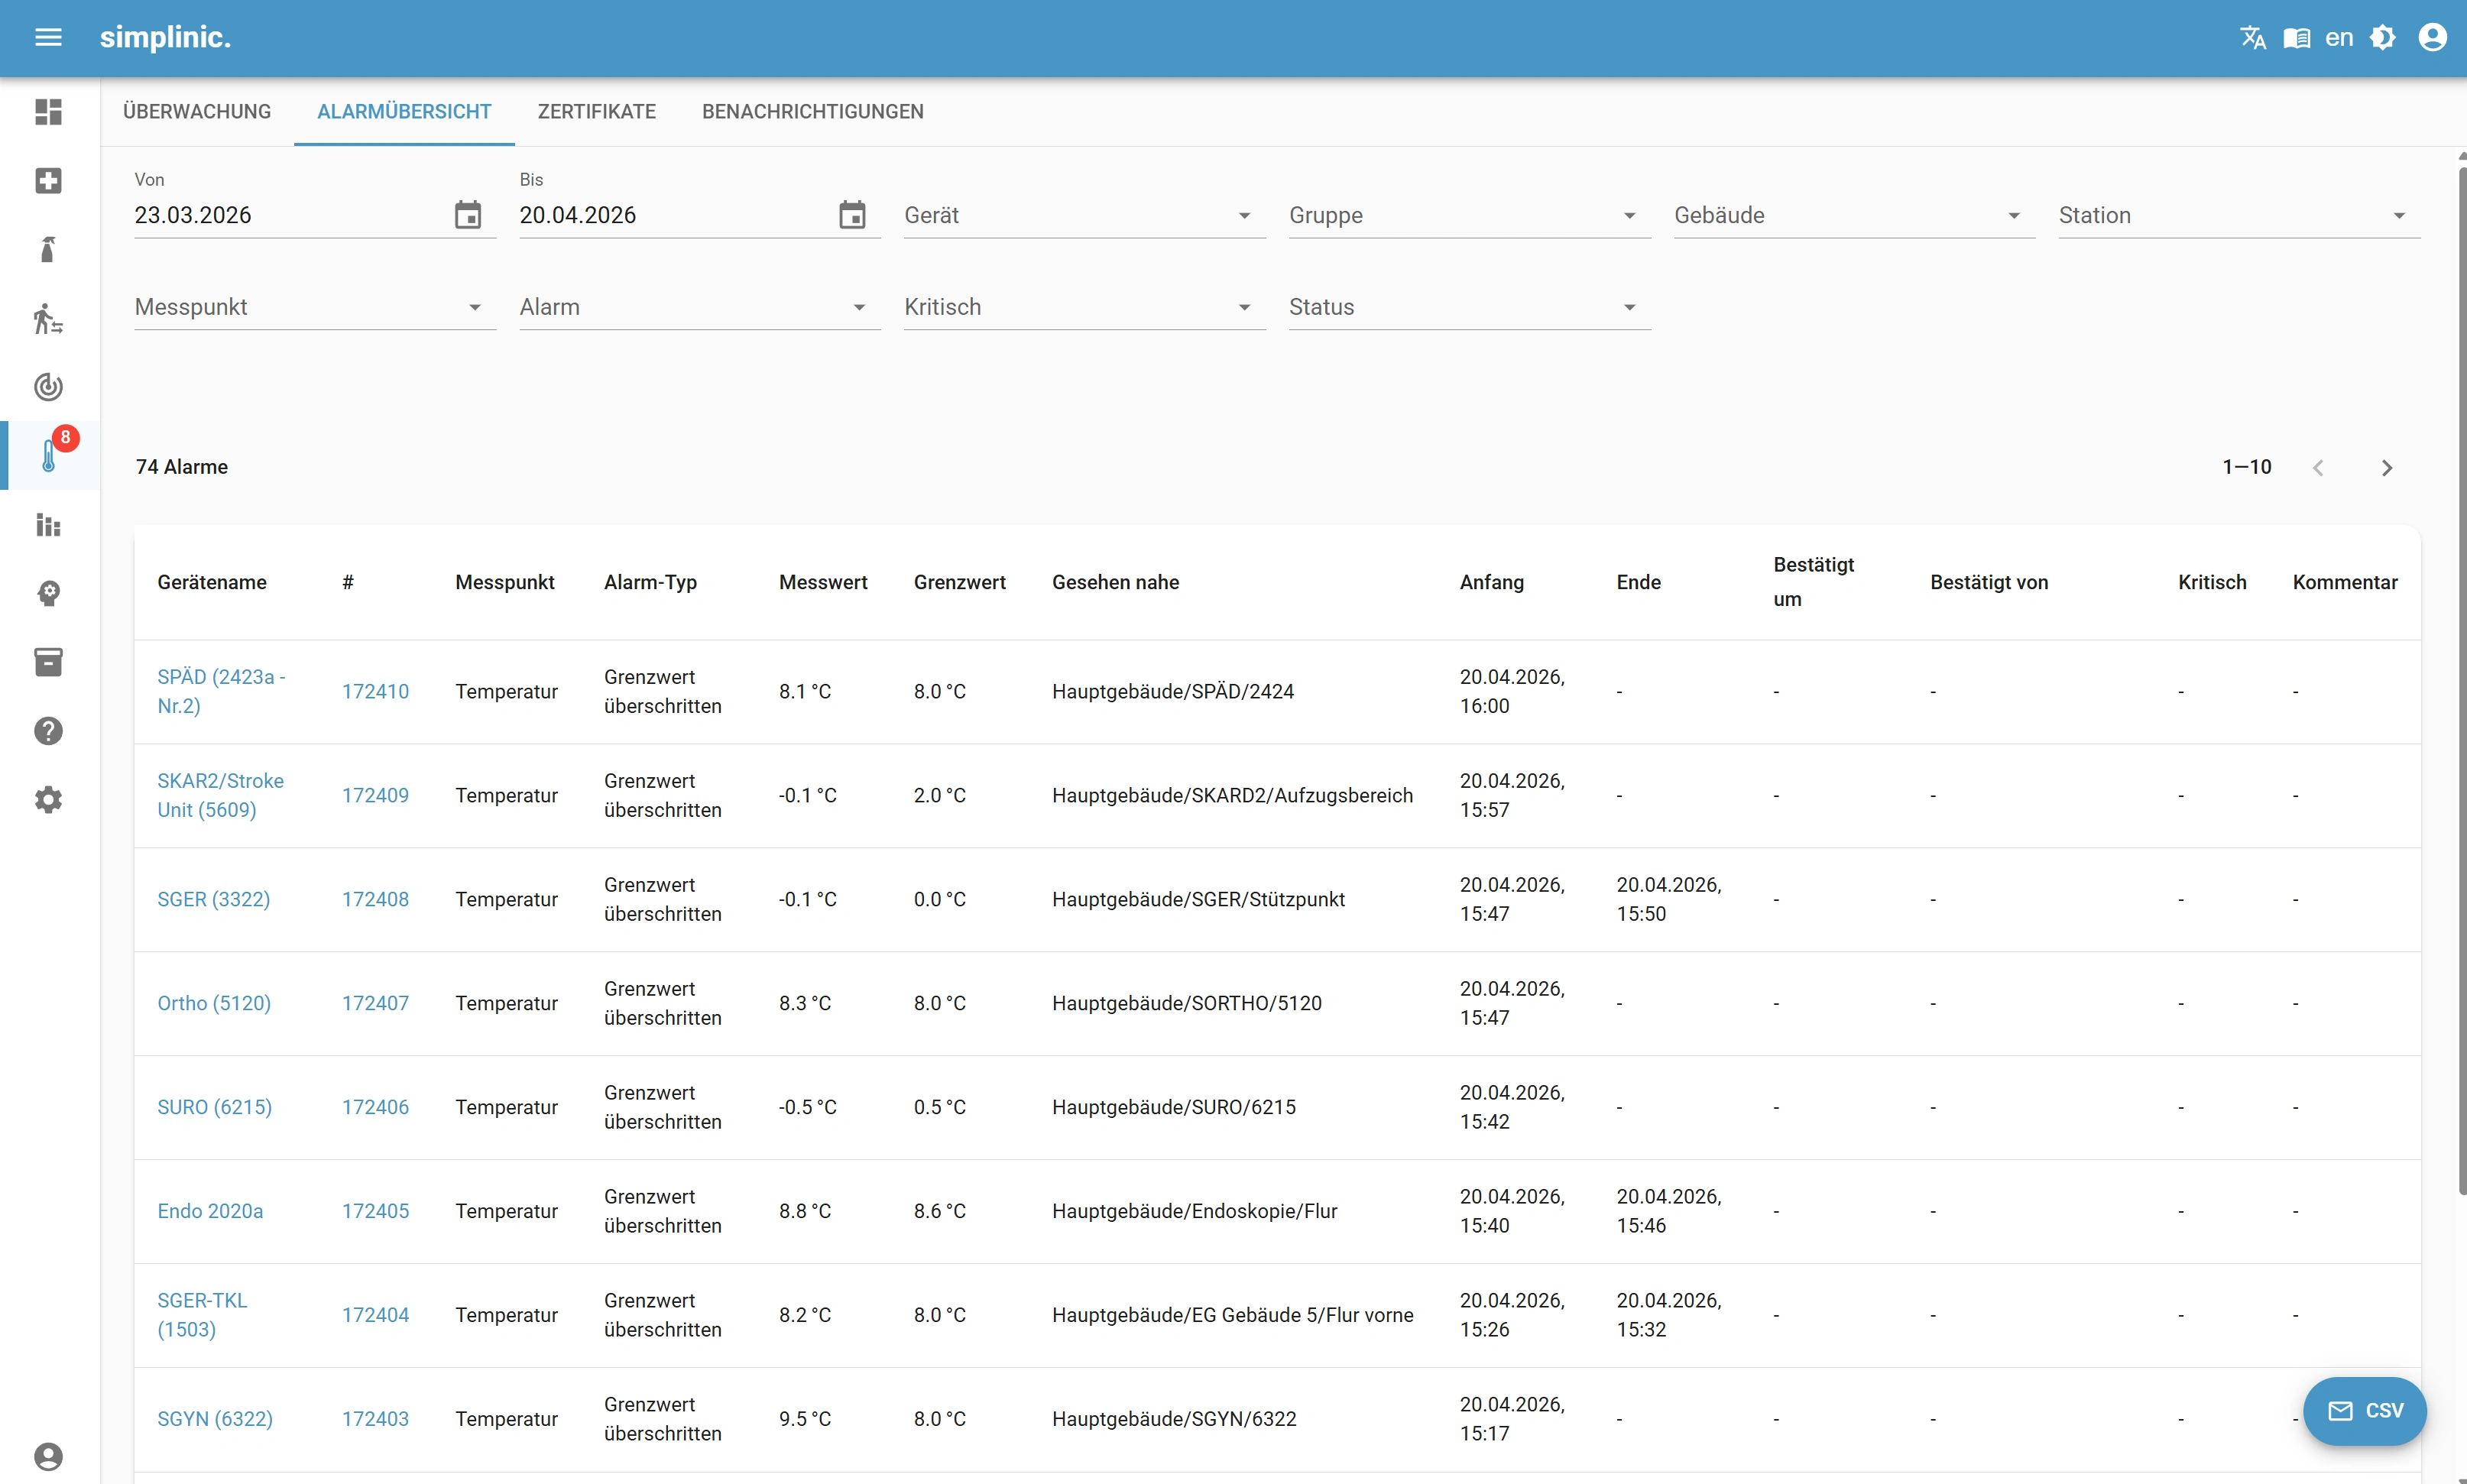Open settings gear in sidebar

[48, 800]
